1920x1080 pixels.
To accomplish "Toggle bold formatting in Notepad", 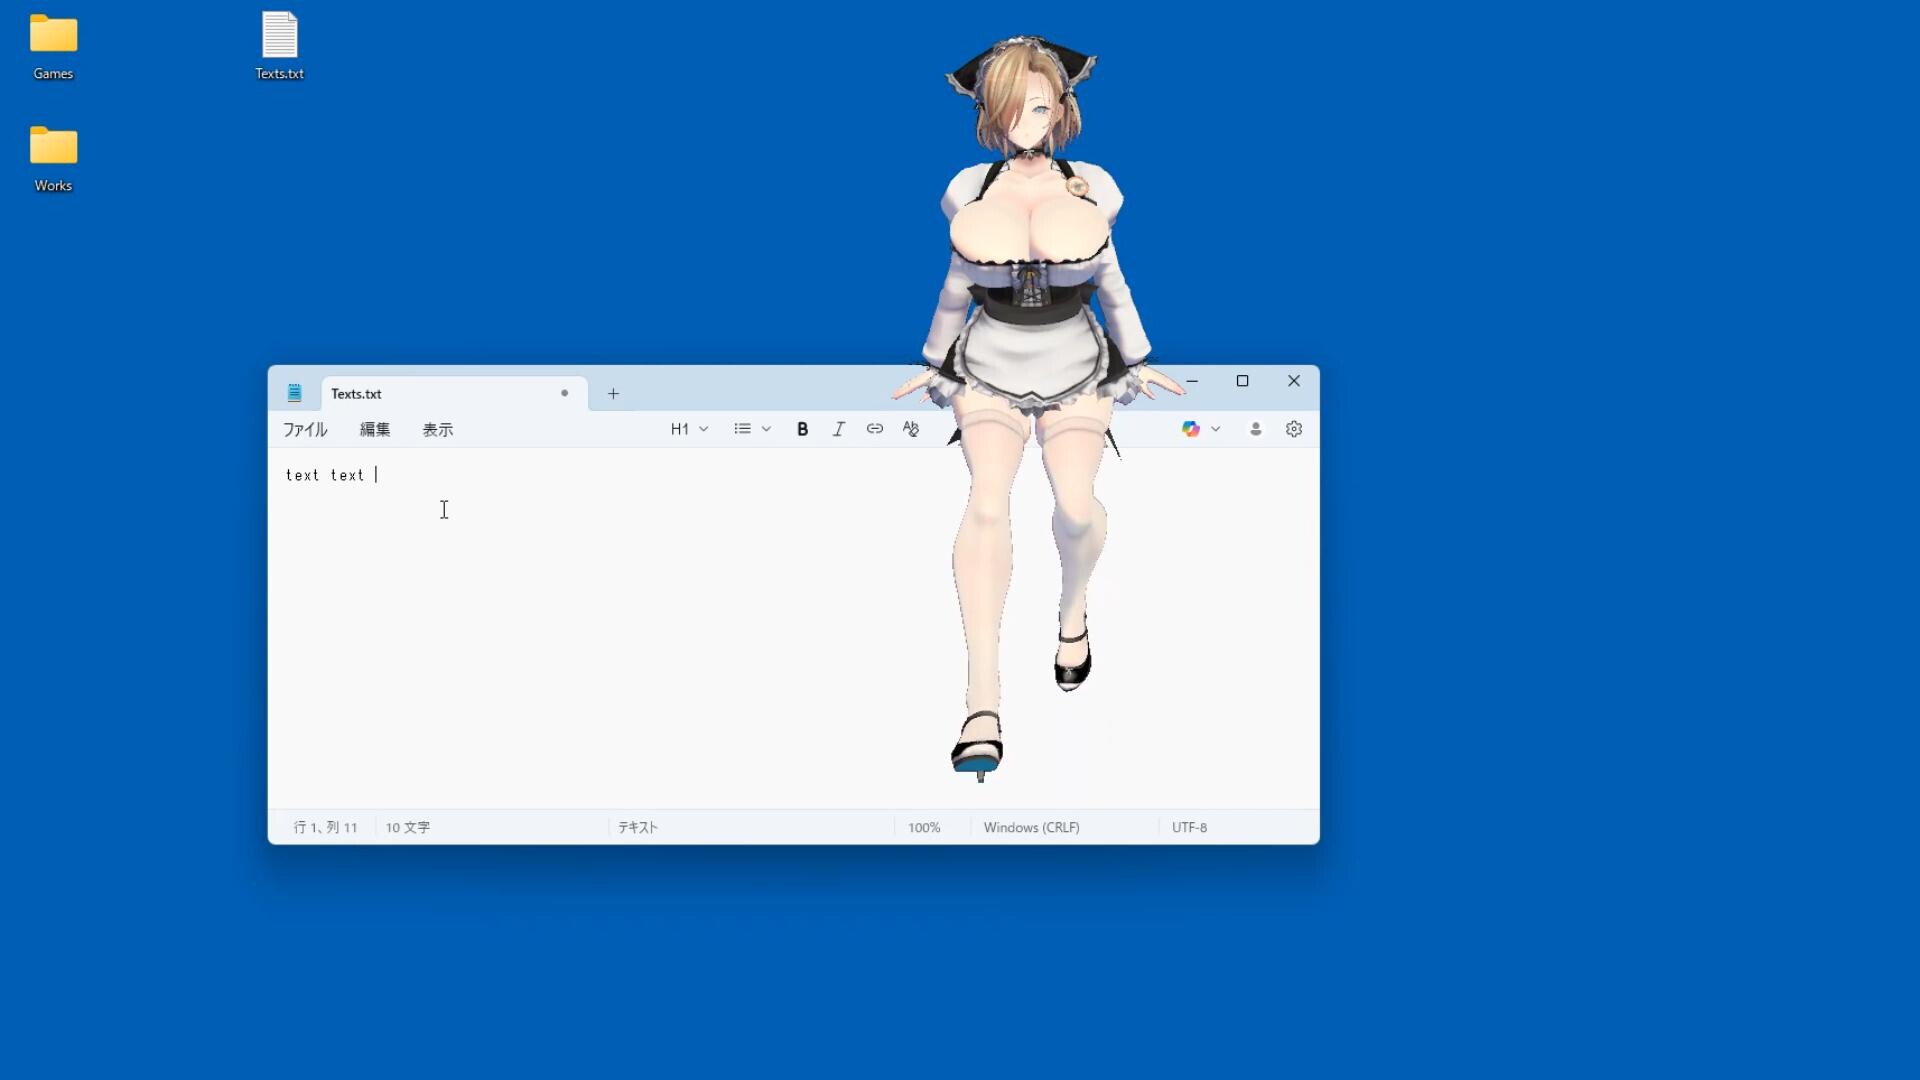I will coord(803,428).
